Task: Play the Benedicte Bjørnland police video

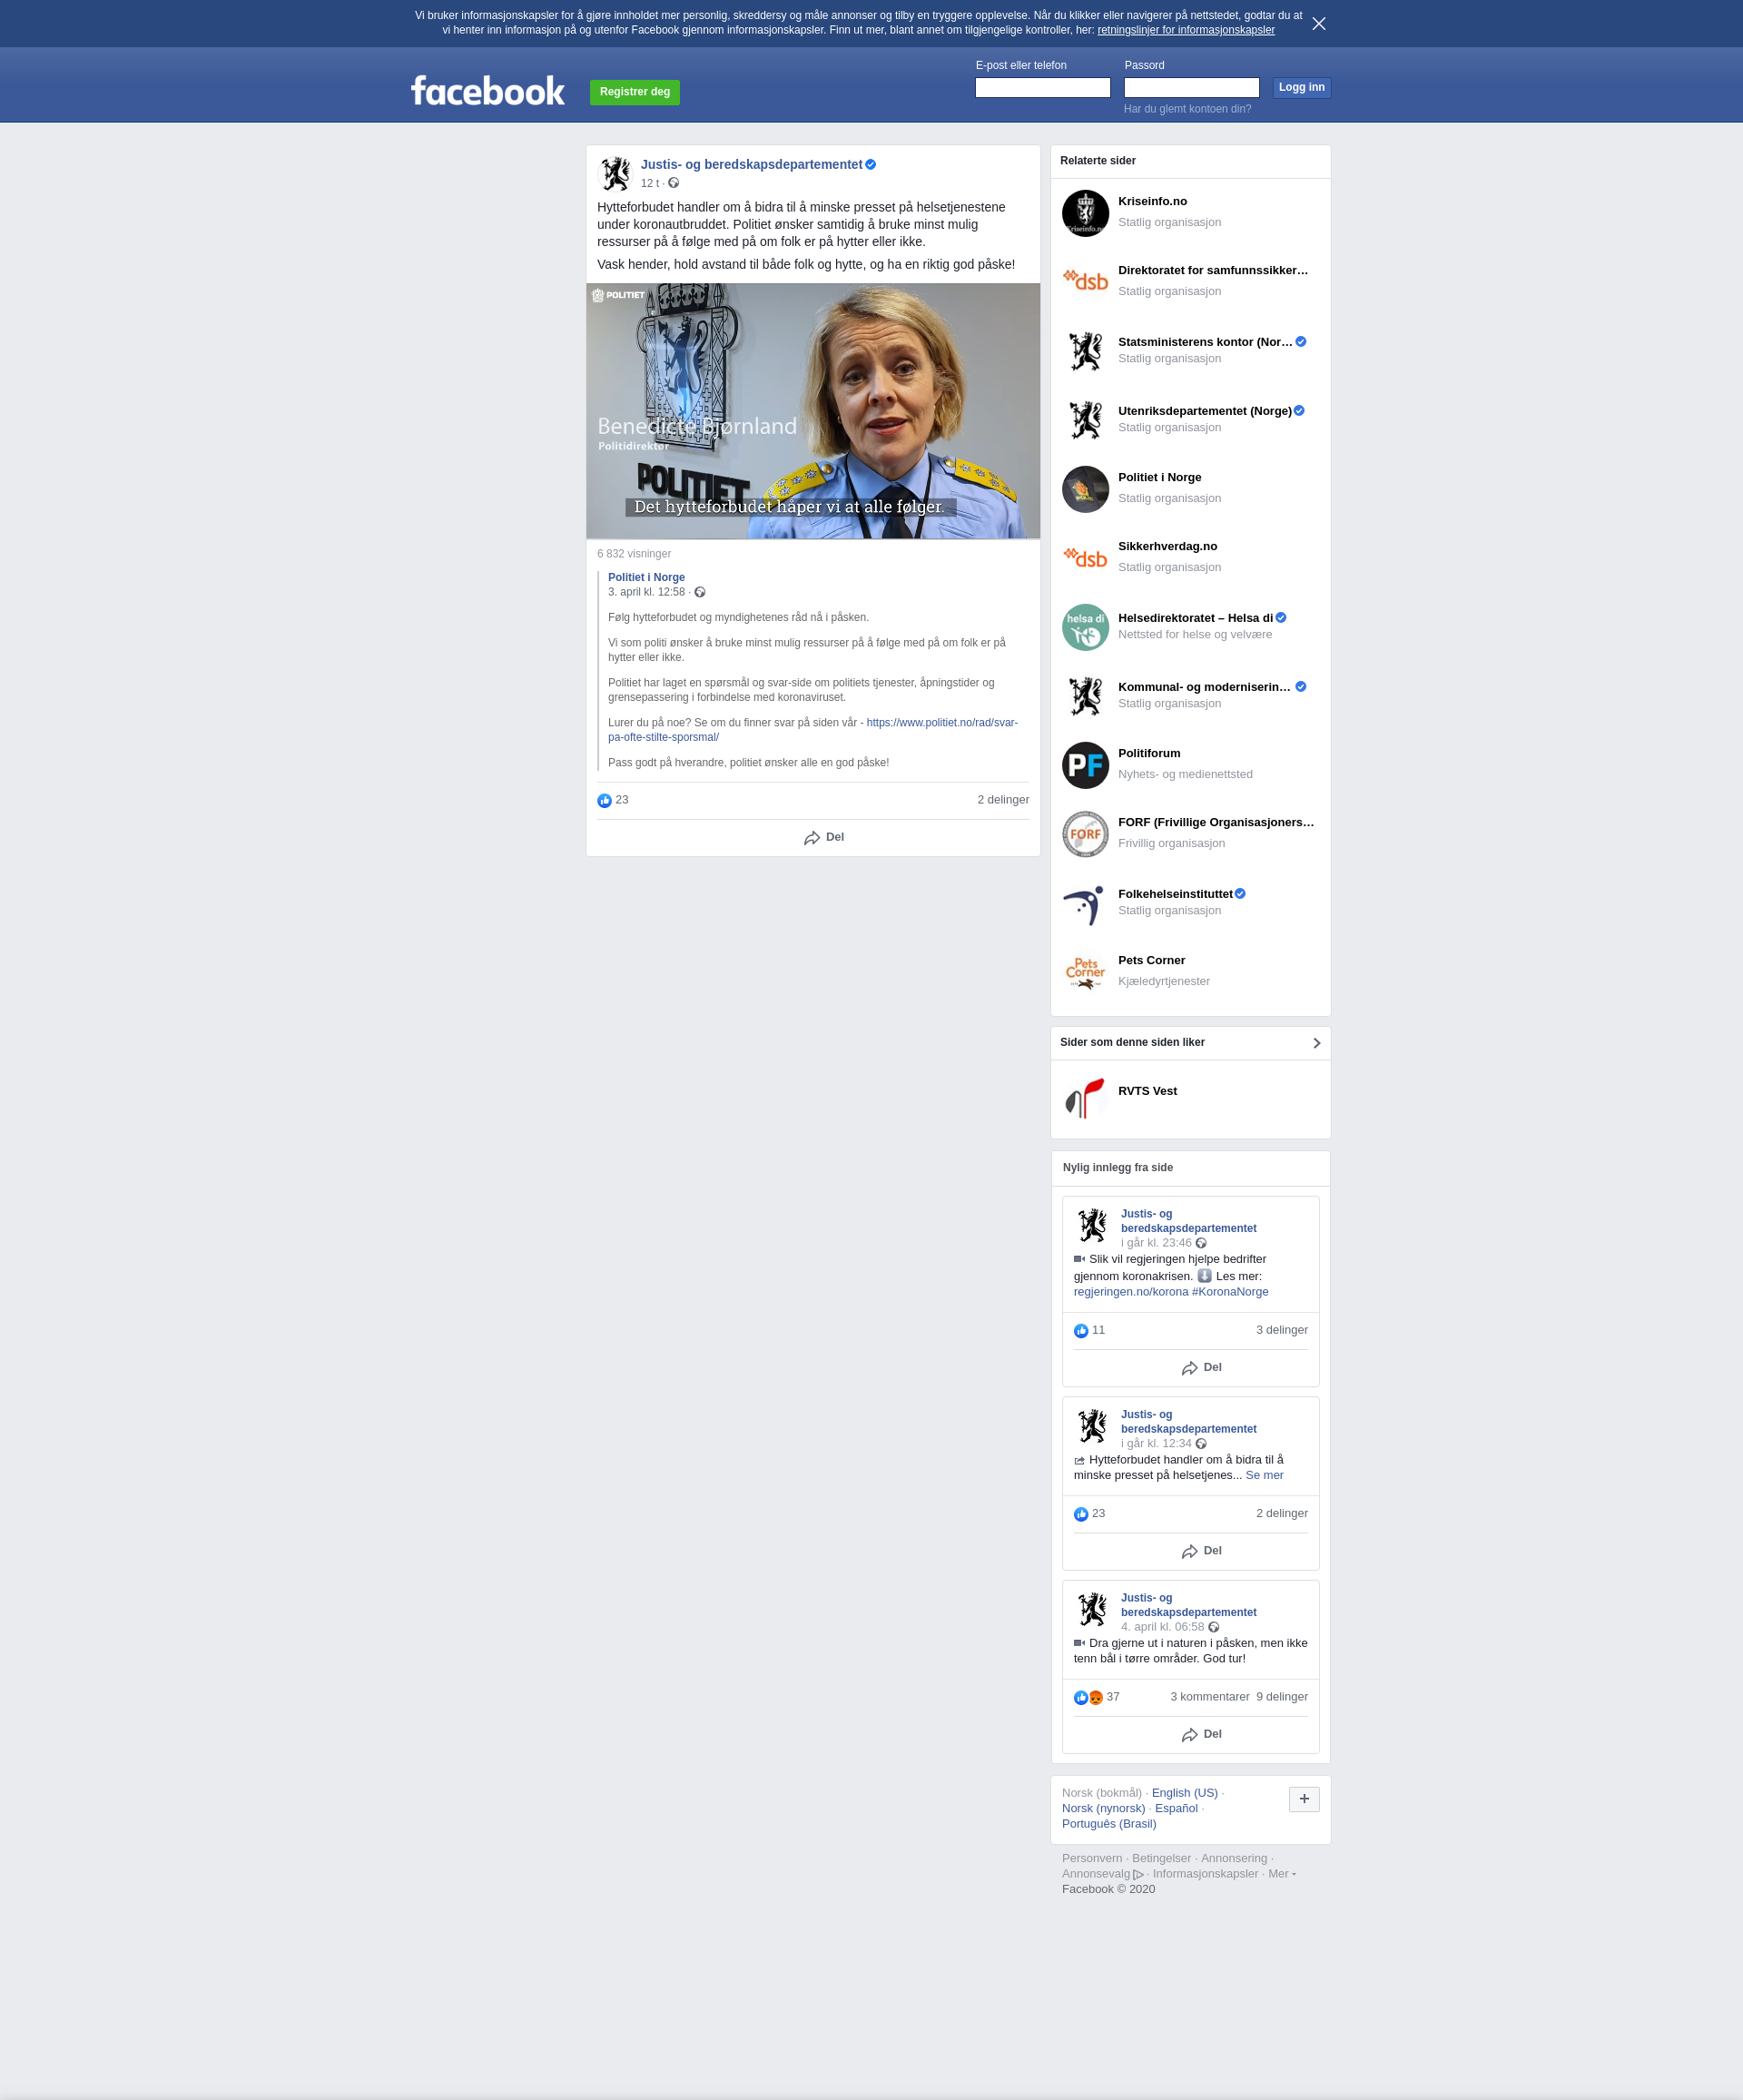Action: coord(813,411)
